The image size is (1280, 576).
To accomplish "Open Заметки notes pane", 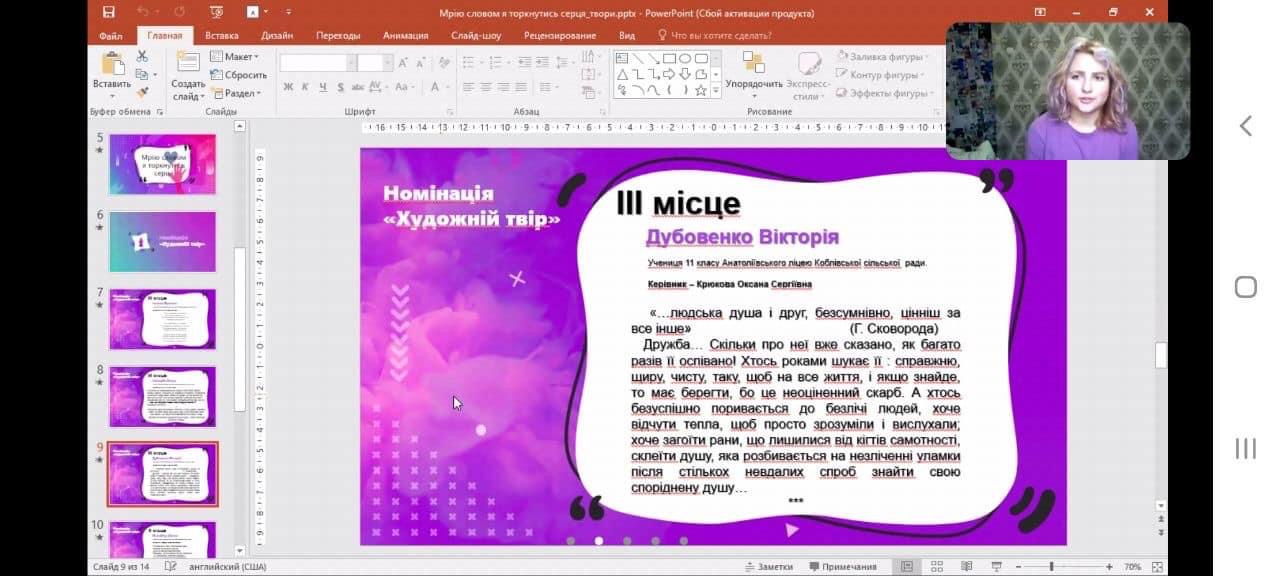I will [768, 567].
